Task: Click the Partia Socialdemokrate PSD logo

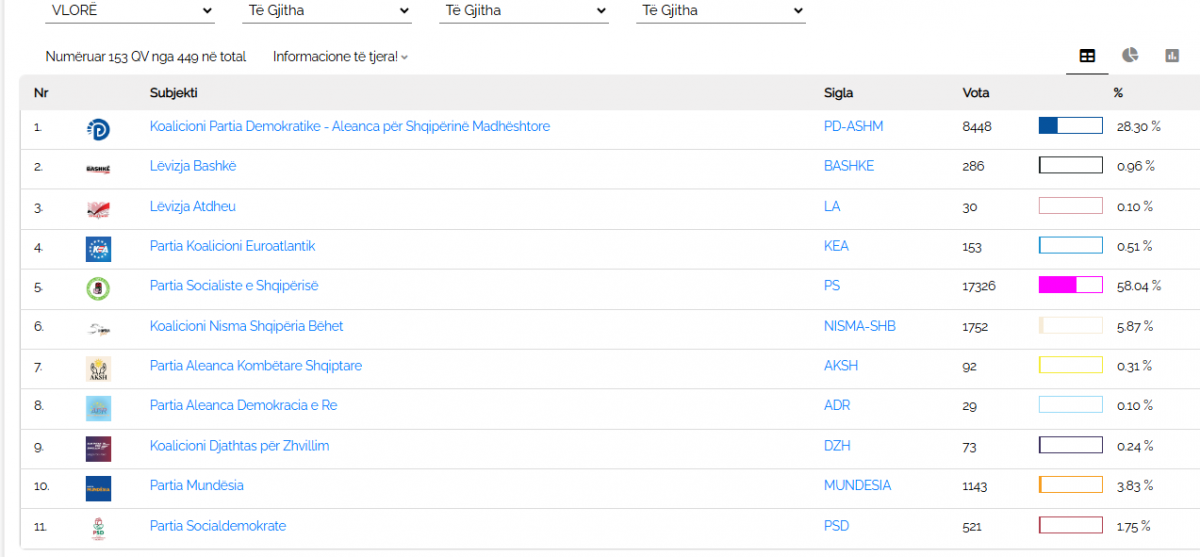Action: (98, 528)
